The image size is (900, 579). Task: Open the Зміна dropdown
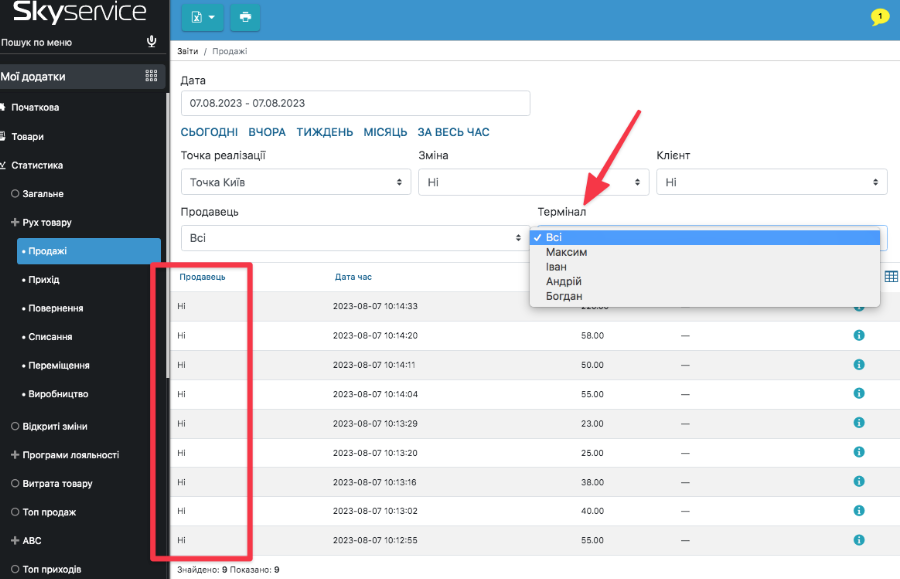click(533, 183)
